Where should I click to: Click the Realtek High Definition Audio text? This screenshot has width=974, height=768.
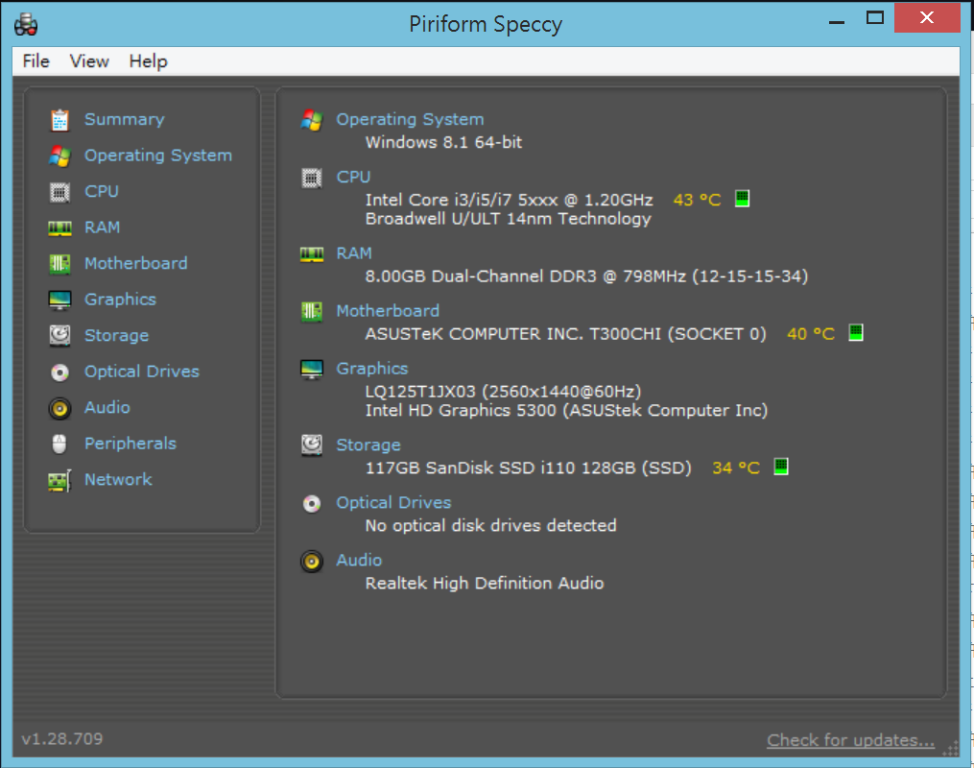[485, 583]
